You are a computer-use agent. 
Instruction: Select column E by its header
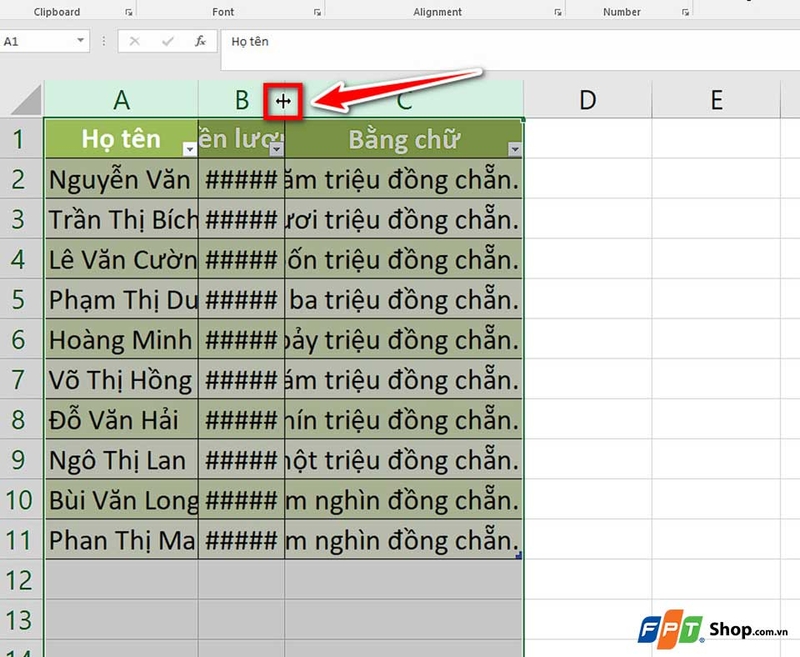coord(716,99)
